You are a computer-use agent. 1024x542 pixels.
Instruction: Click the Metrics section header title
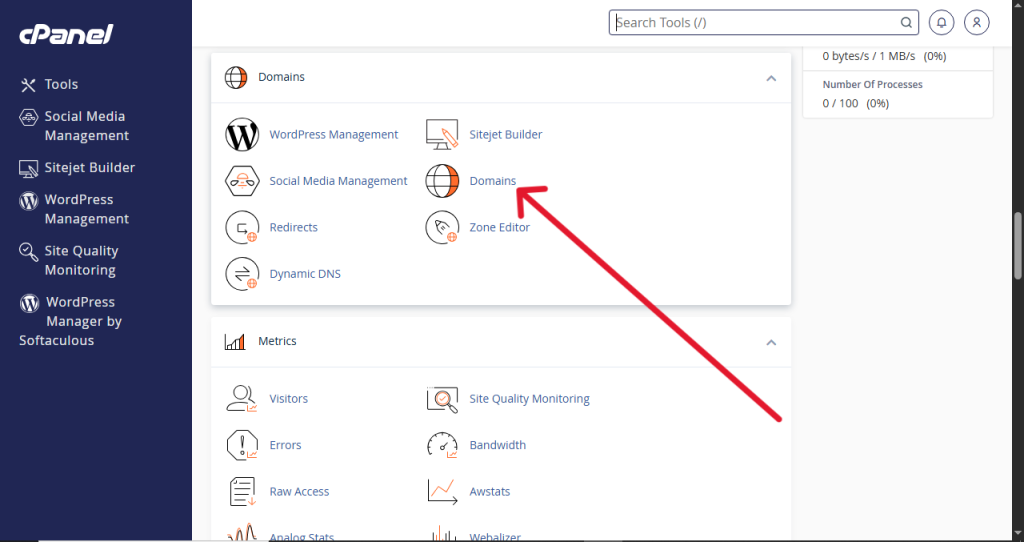(x=278, y=341)
